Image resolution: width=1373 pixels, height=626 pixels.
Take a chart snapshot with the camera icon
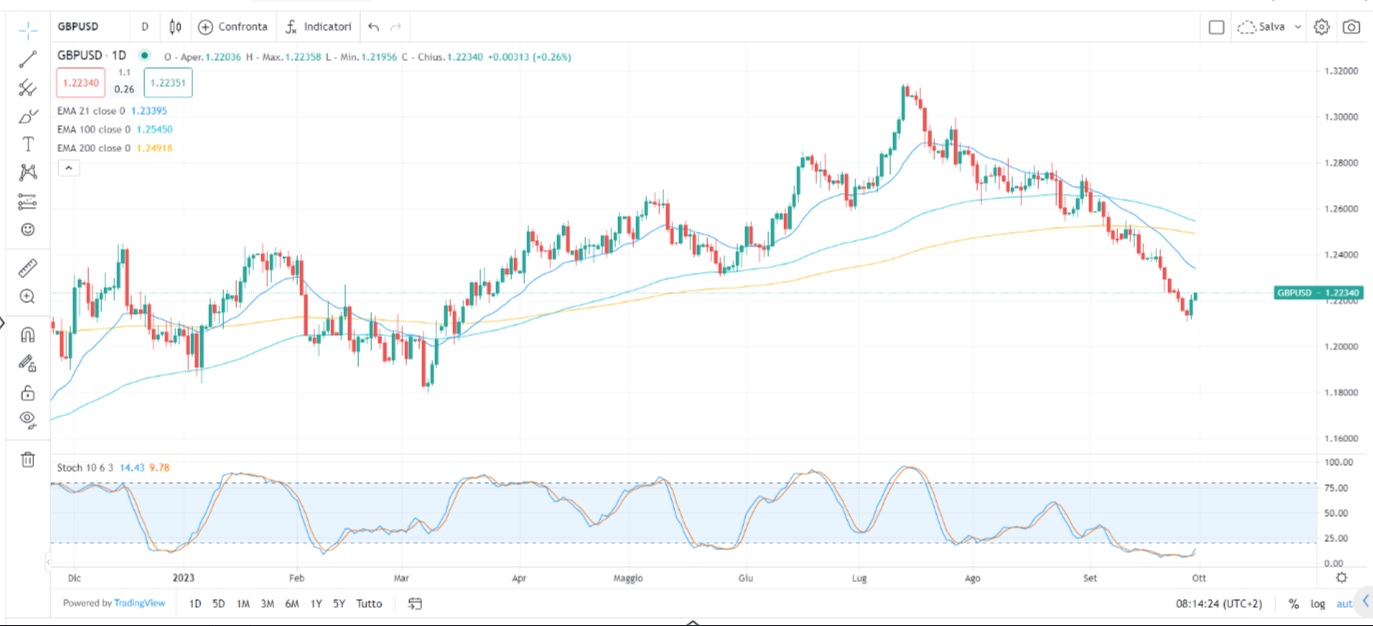[x=1351, y=27]
